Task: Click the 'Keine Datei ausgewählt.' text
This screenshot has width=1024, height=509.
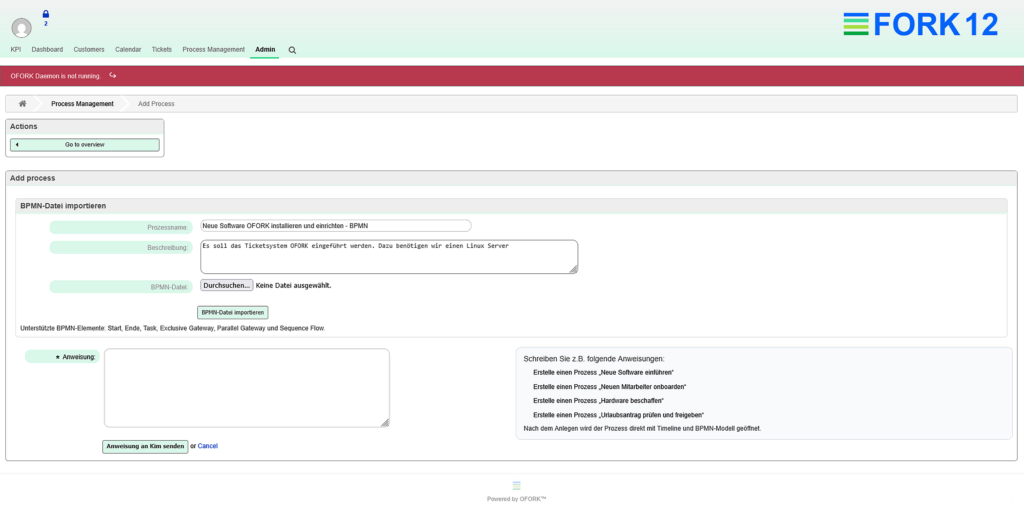Action: [x=293, y=286]
